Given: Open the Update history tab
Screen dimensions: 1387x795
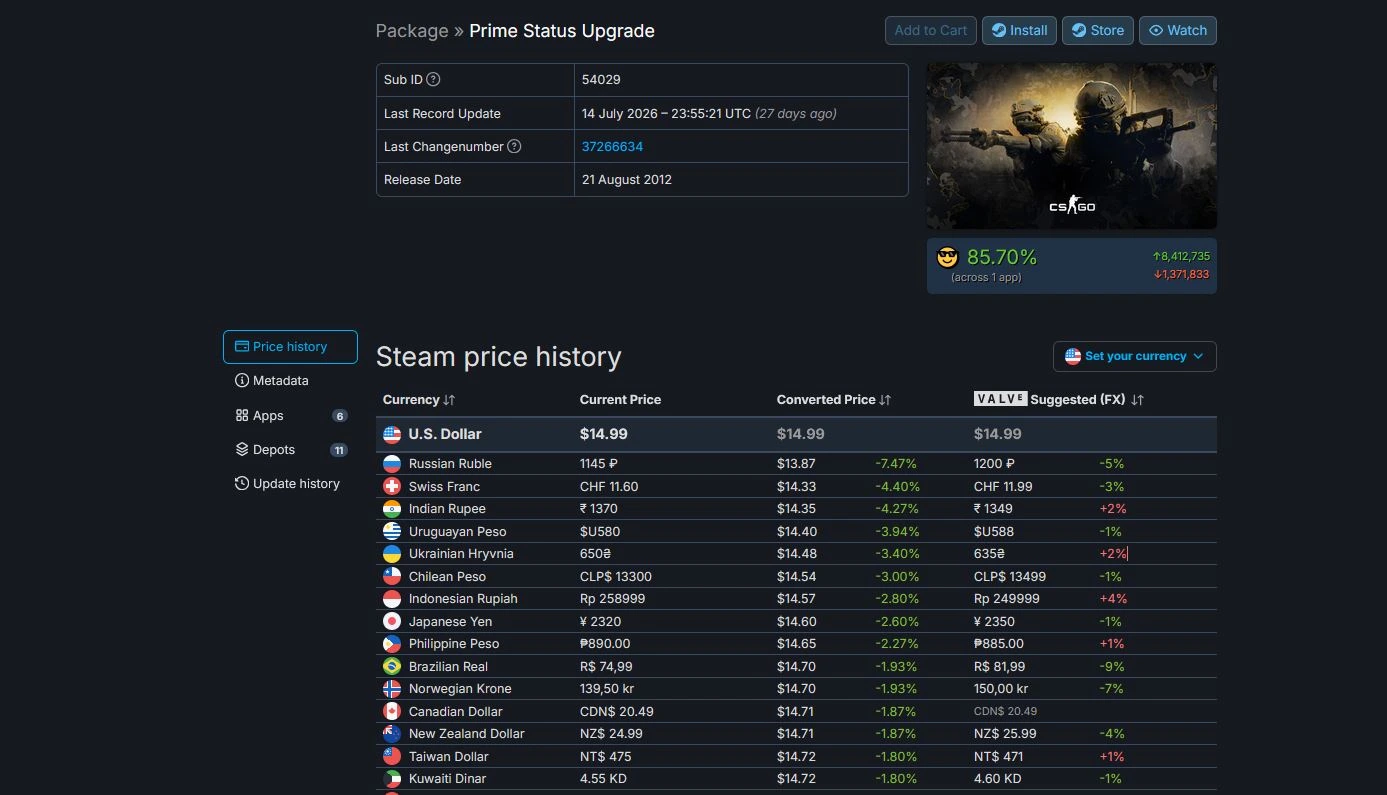Looking at the screenshot, I should coord(290,484).
